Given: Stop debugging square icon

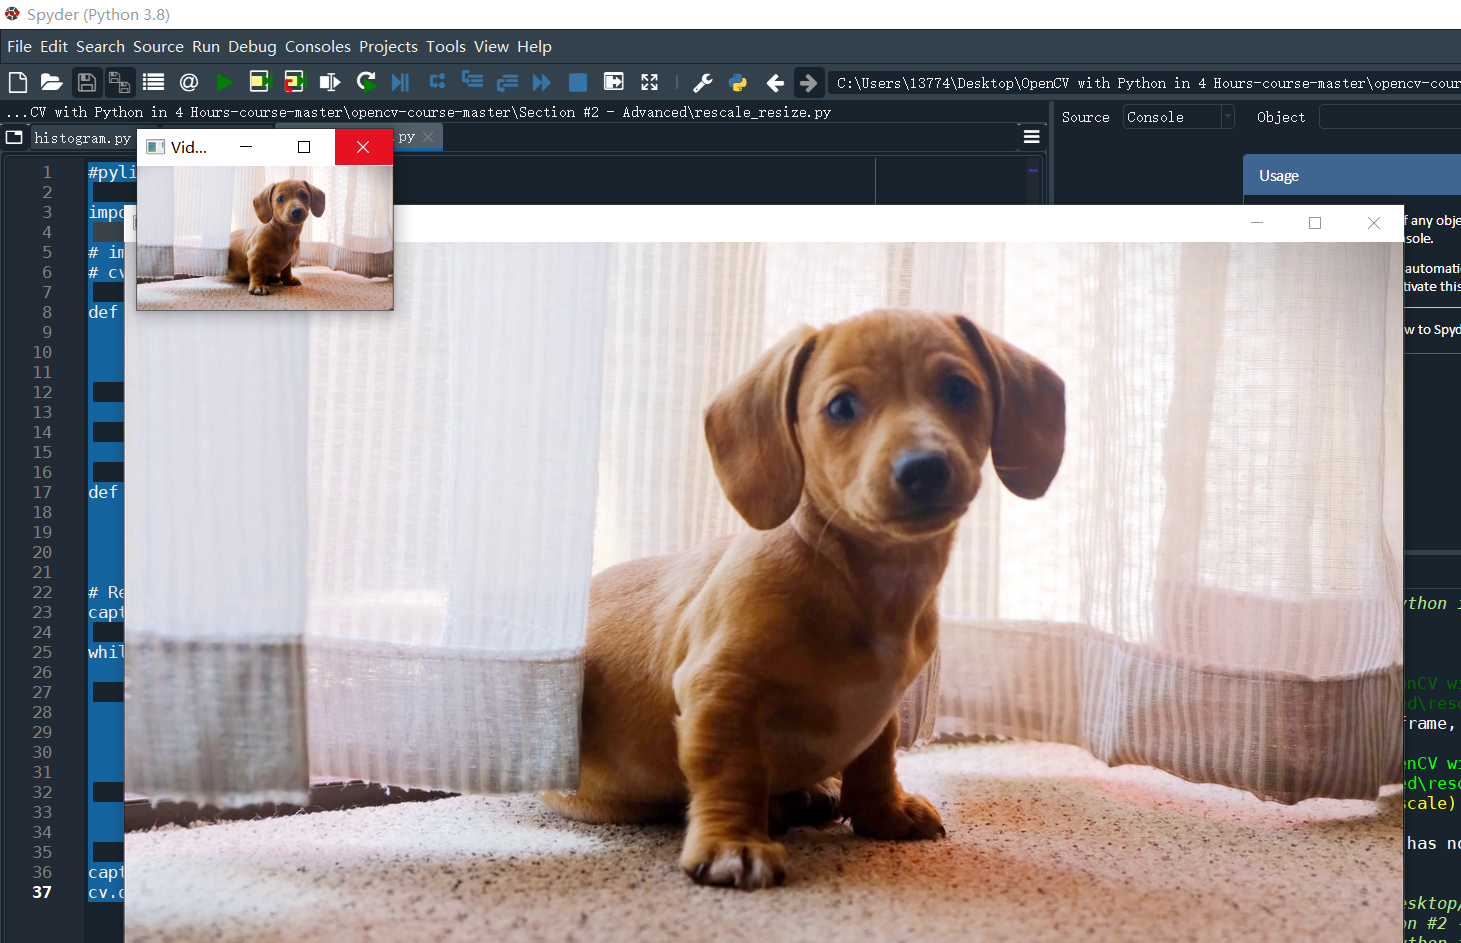Looking at the screenshot, I should pyautogui.click(x=578, y=82).
